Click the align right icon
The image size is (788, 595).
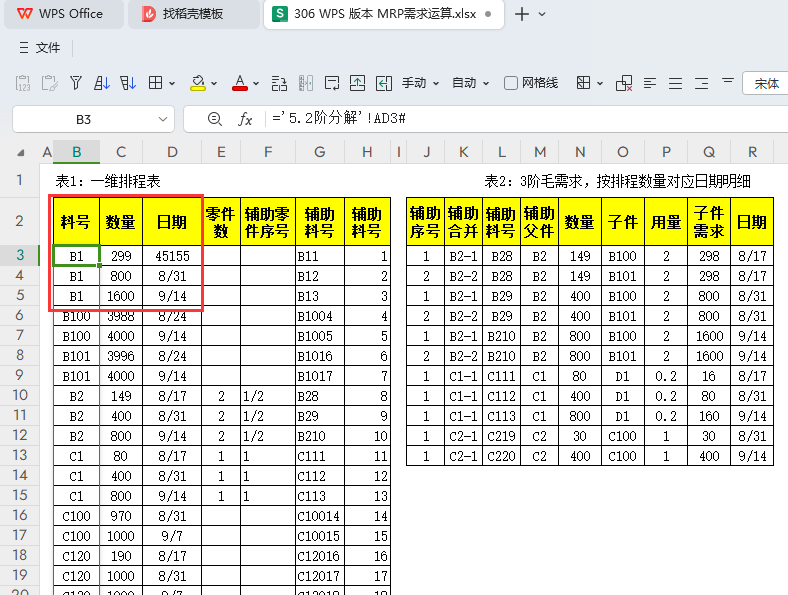point(702,83)
